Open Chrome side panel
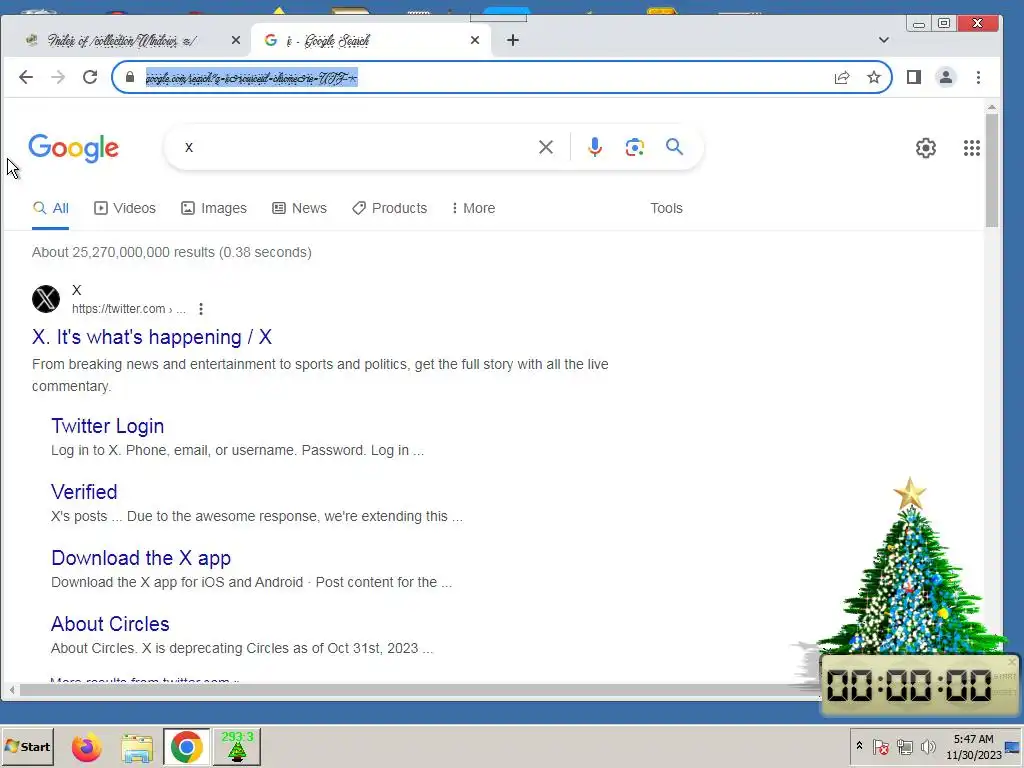 [914, 78]
